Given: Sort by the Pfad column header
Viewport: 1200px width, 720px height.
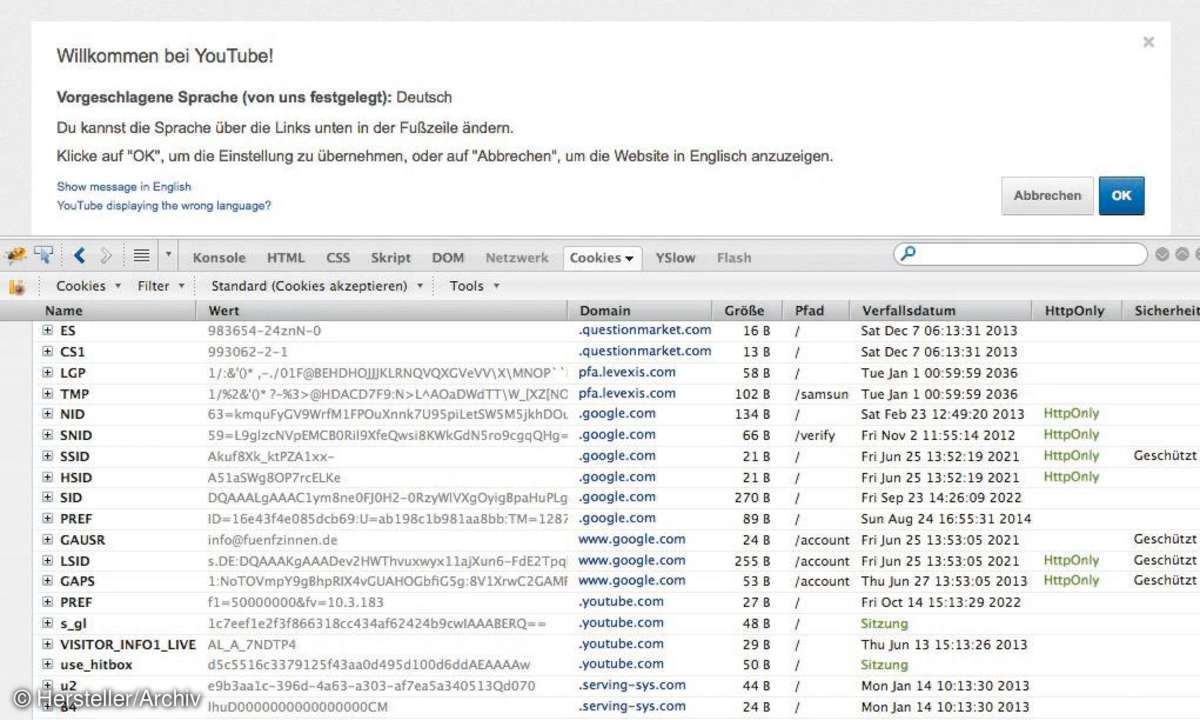Looking at the screenshot, I should (818, 311).
